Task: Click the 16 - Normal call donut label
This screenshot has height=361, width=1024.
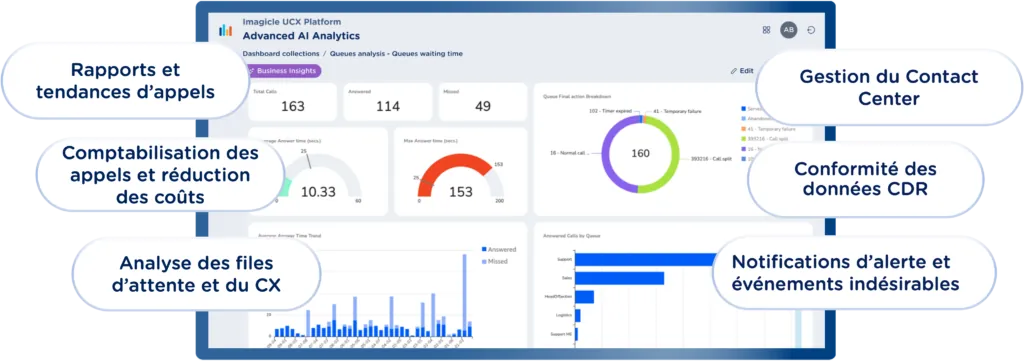Action: tap(569, 153)
